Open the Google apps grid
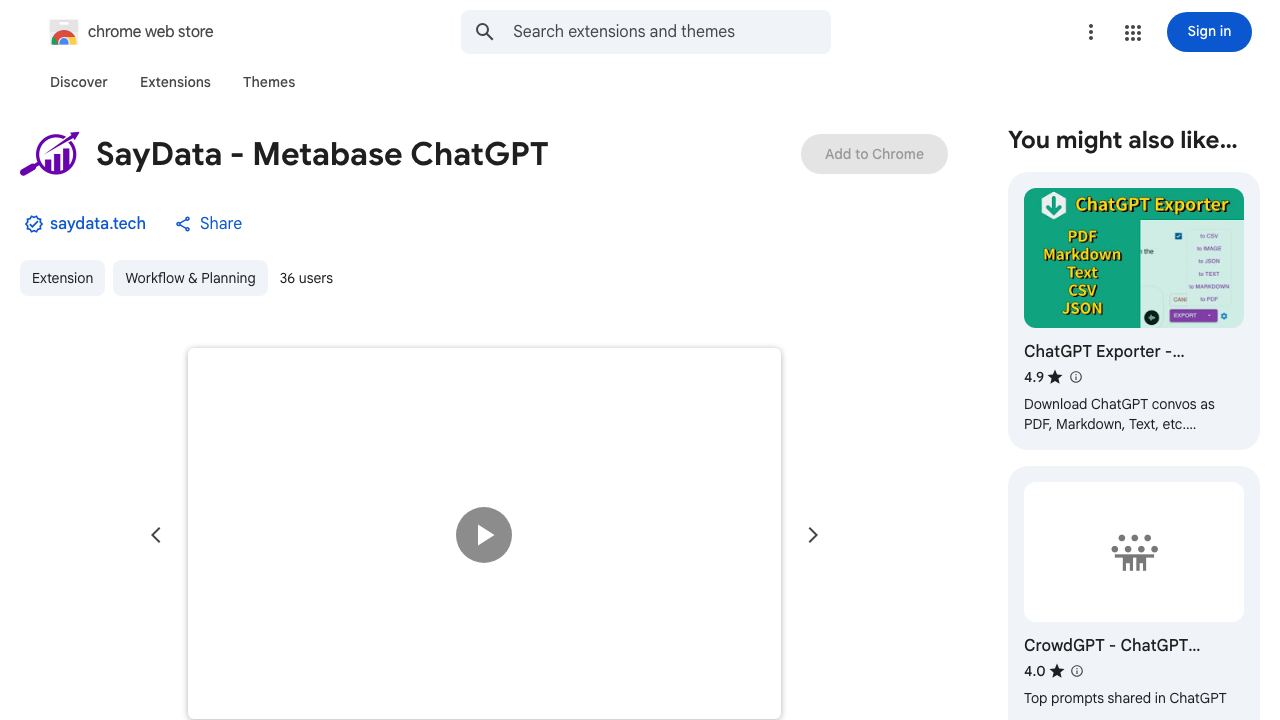The width and height of the screenshot is (1280, 720). click(x=1133, y=32)
